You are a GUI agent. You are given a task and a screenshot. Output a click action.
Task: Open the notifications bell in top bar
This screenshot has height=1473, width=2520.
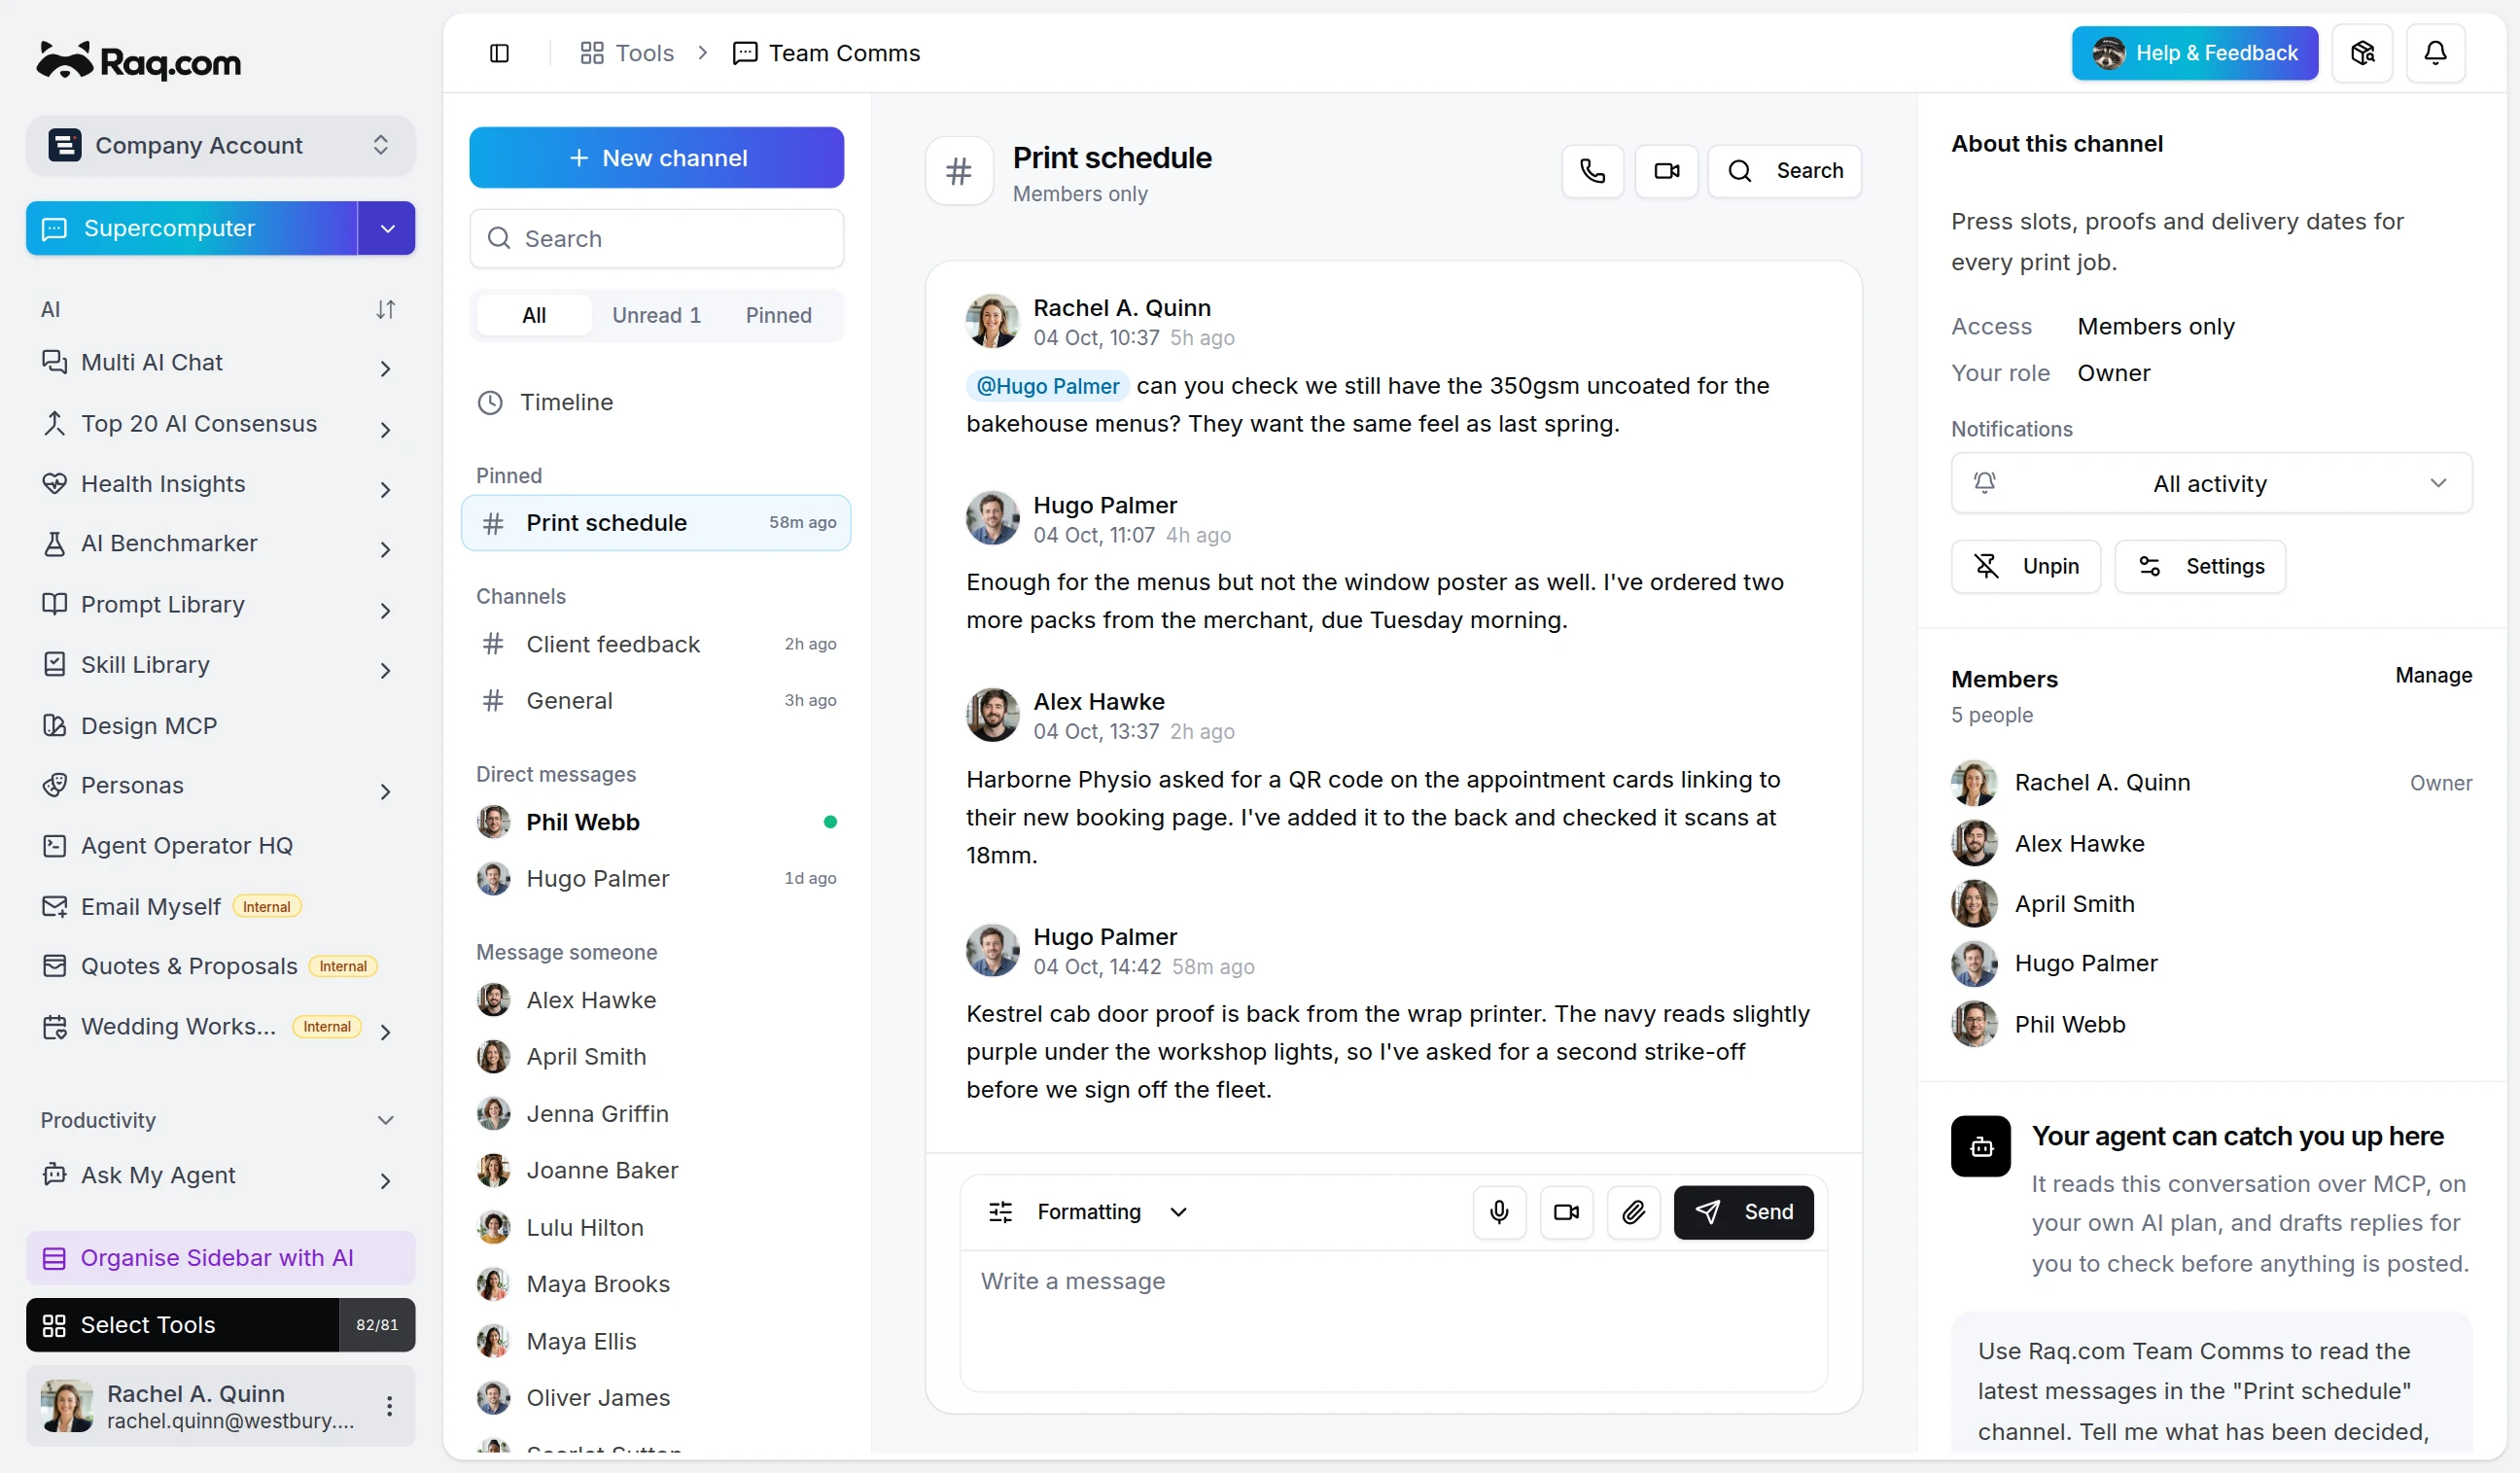tap(2435, 53)
